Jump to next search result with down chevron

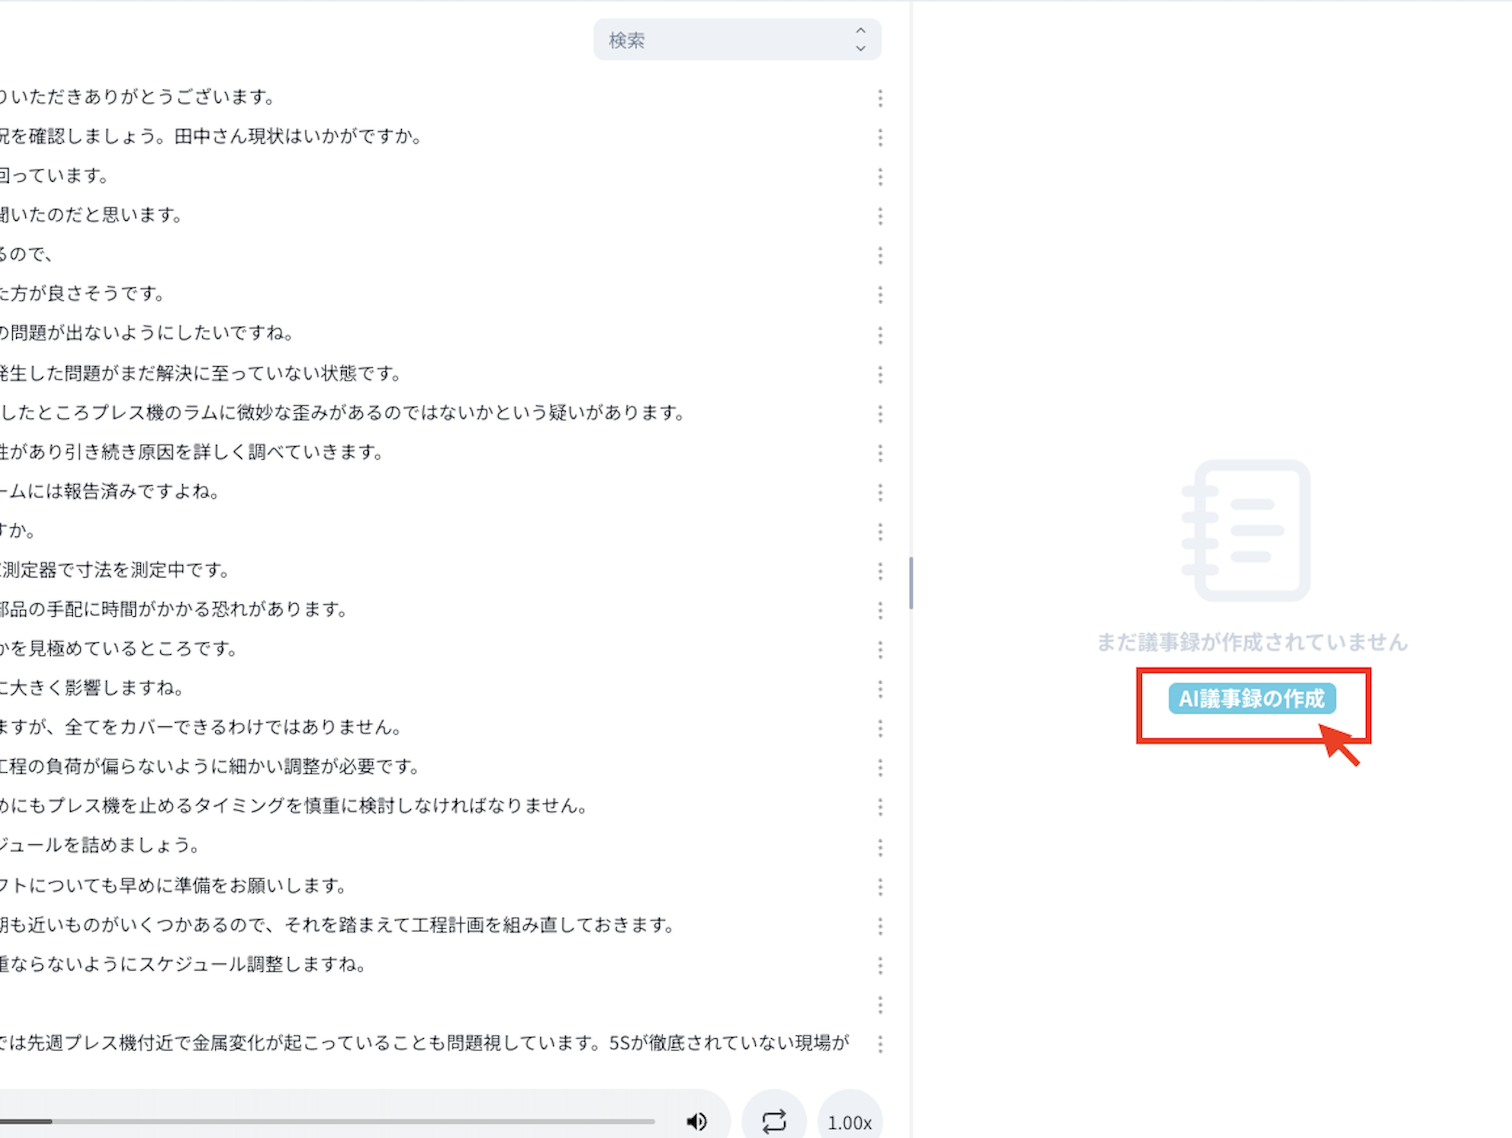(x=860, y=49)
